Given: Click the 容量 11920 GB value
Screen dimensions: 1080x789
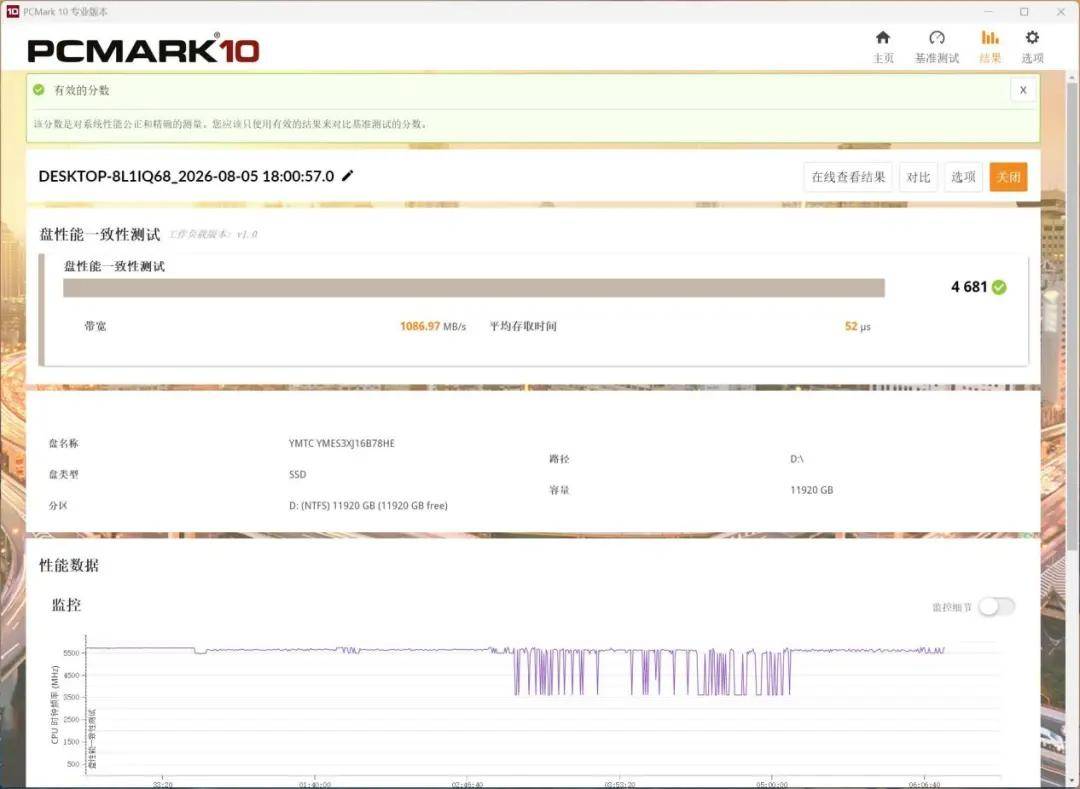Looking at the screenshot, I should point(811,490).
